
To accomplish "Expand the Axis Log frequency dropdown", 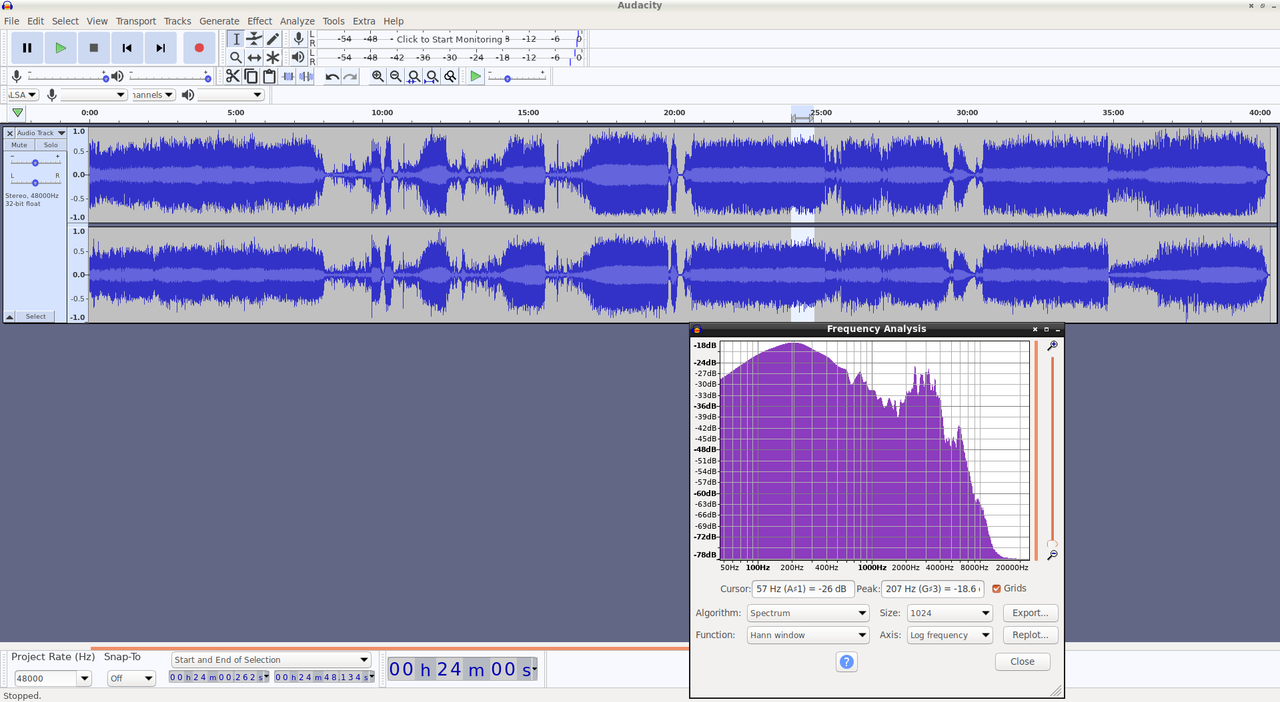I will [949, 635].
